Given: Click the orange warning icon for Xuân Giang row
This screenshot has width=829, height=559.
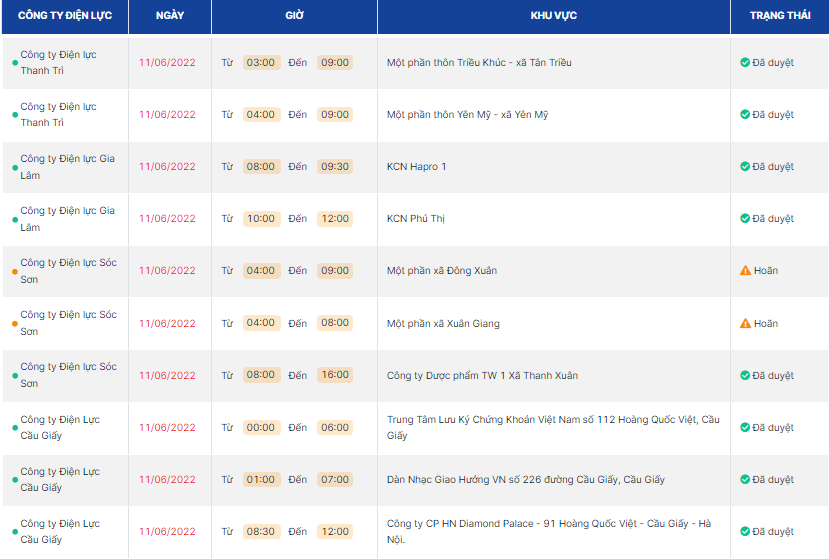Looking at the screenshot, I should [x=745, y=323].
